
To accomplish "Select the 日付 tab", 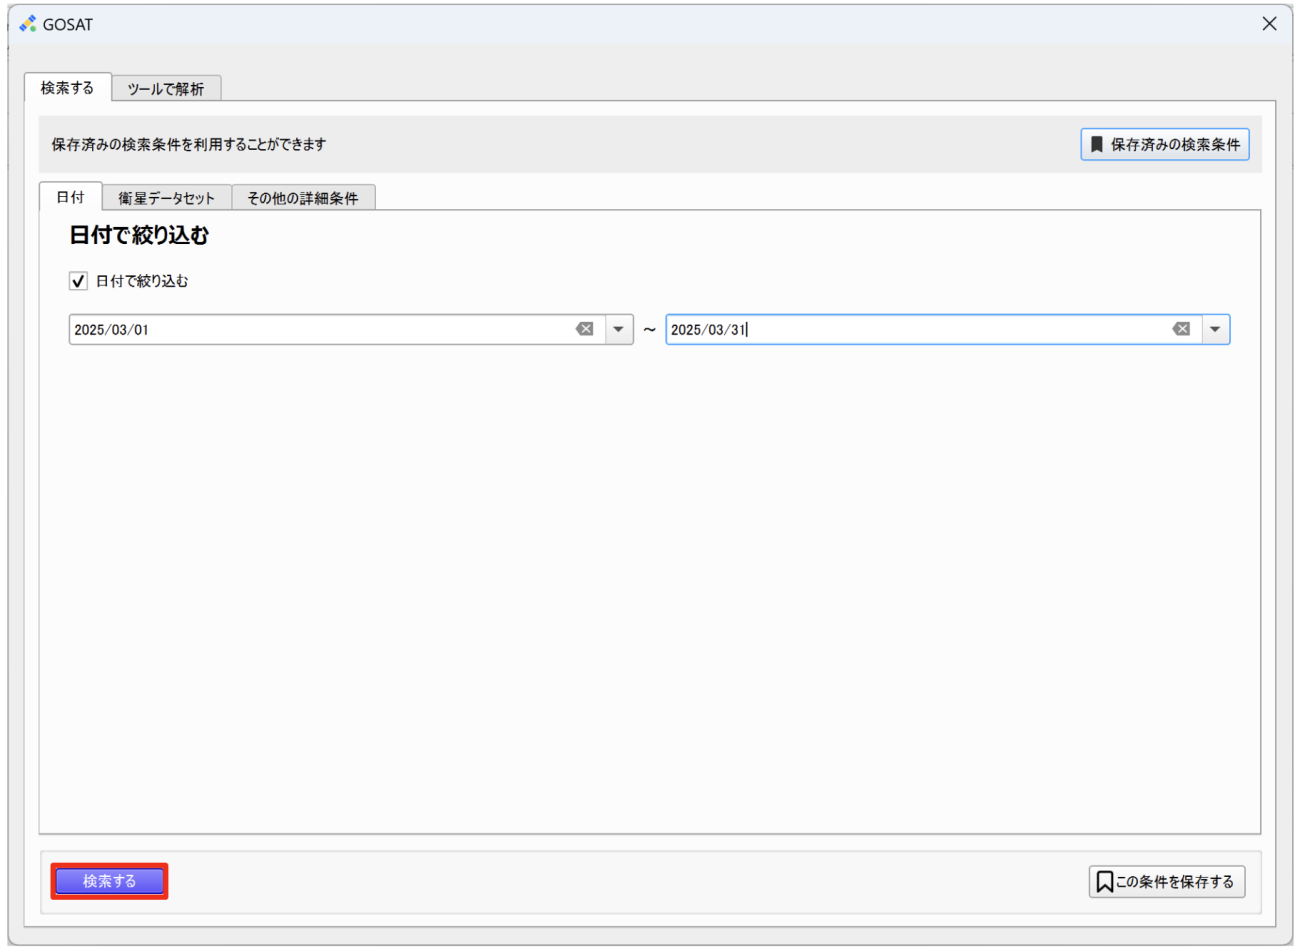I will [70, 197].
